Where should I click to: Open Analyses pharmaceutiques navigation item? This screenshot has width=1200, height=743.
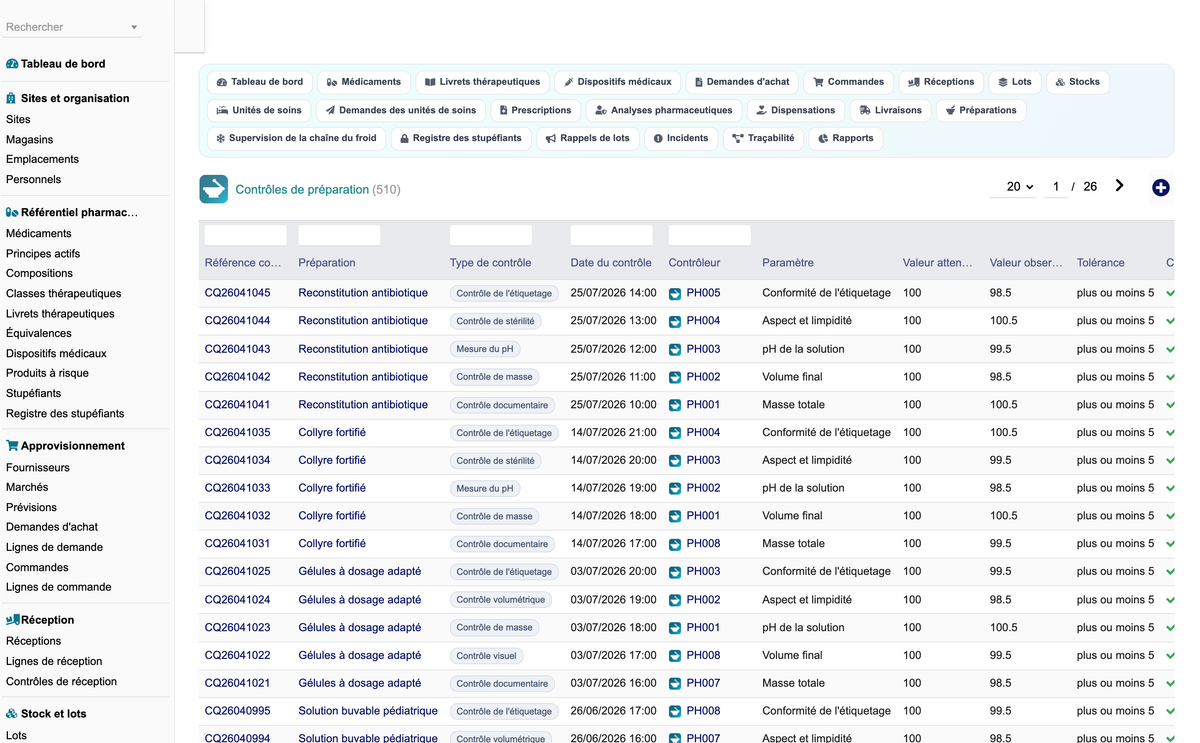click(x=663, y=110)
